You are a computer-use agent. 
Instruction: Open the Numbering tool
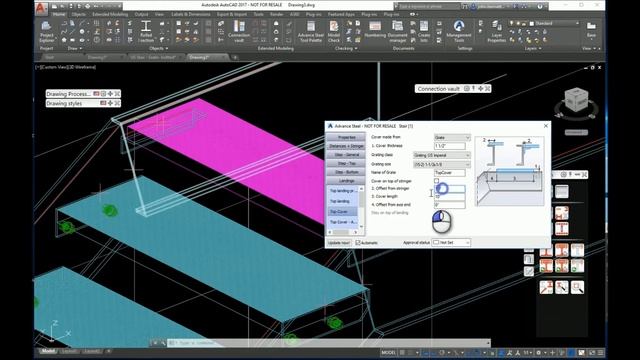(x=375, y=30)
